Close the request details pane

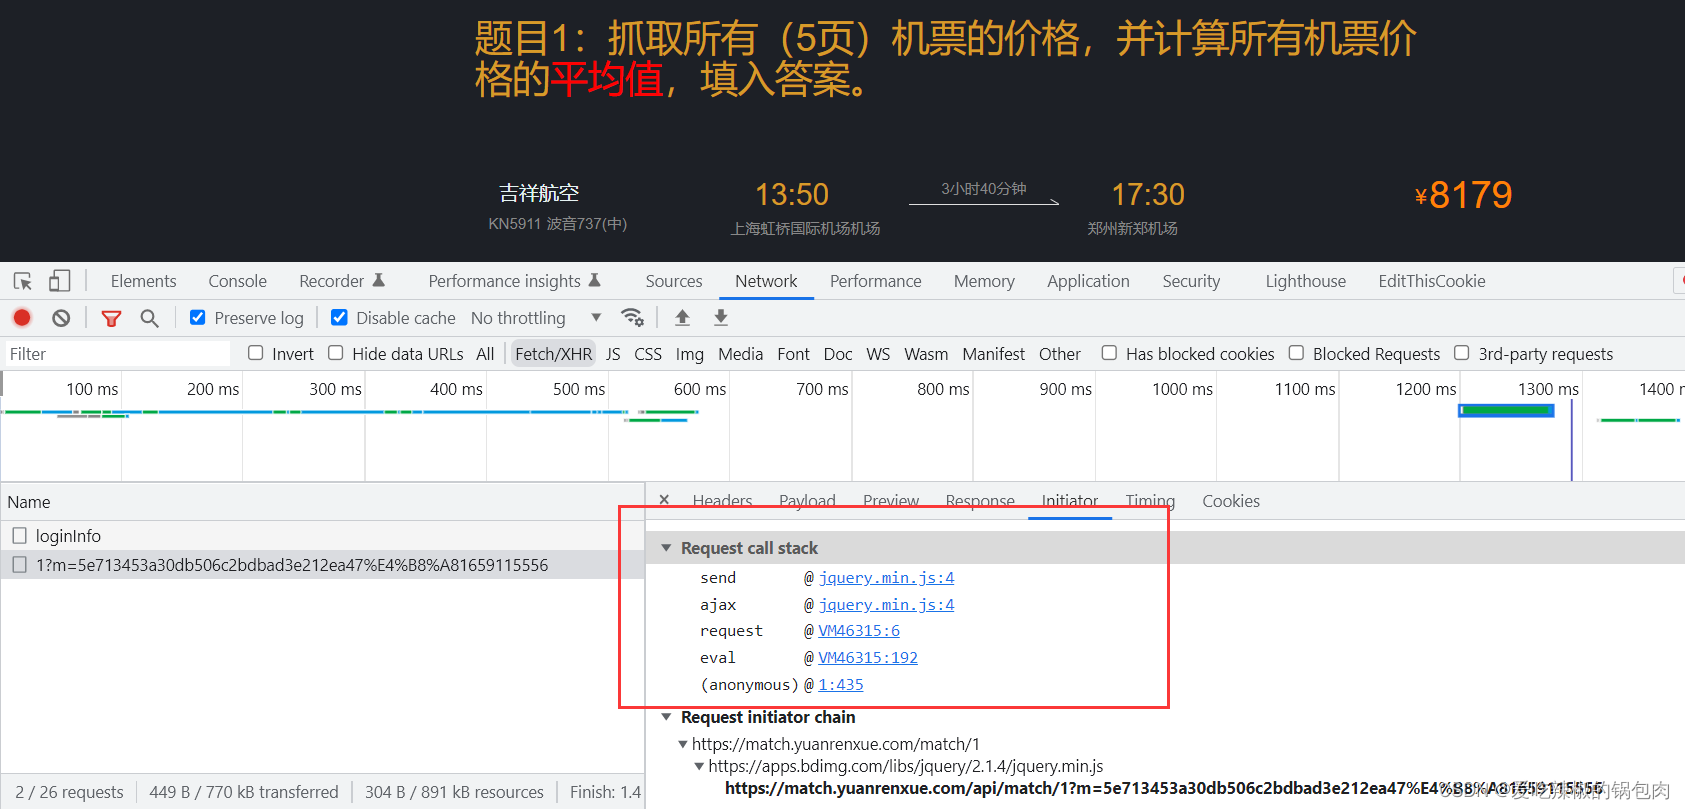[x=664, y=499]
